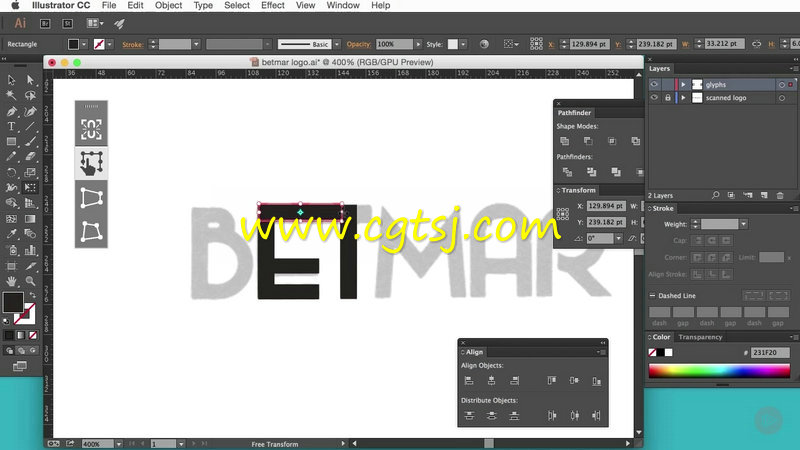
Task: Click the toolbox Fill swatch
Action: (x=13, y=302)
